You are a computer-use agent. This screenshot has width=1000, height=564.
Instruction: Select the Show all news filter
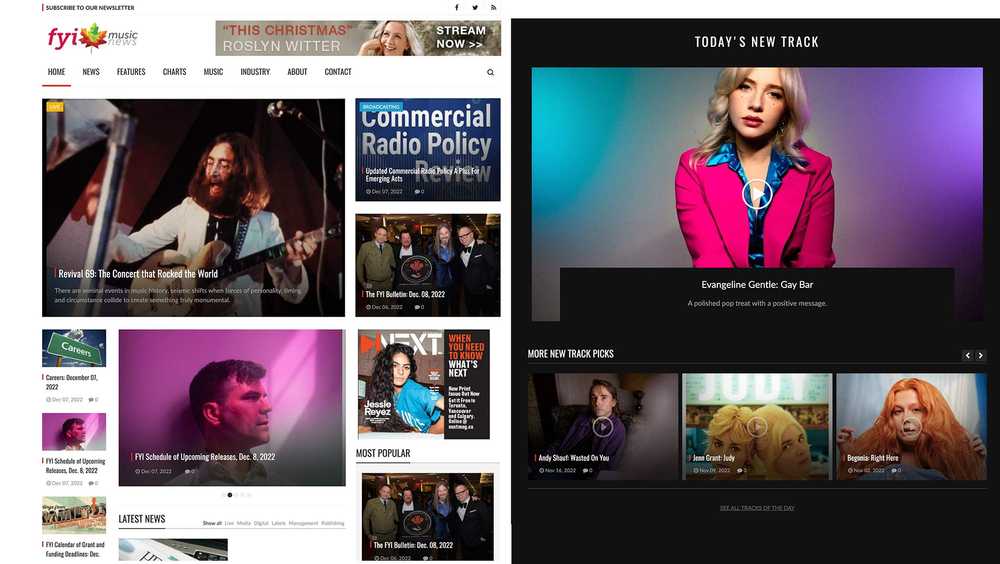coord(212,523)
